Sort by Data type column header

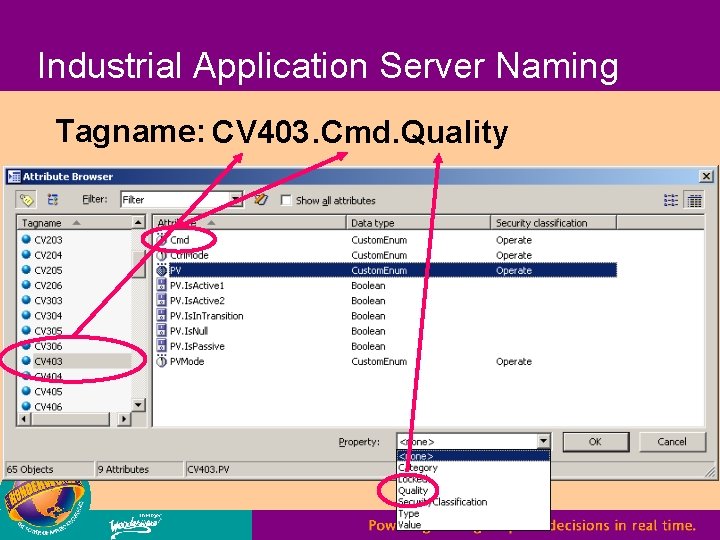point(418,223)
